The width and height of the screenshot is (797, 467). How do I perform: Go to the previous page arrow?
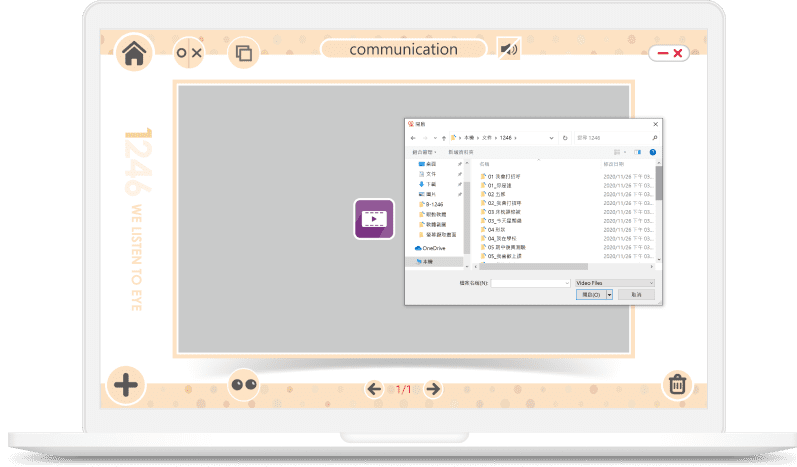[374, 389]
